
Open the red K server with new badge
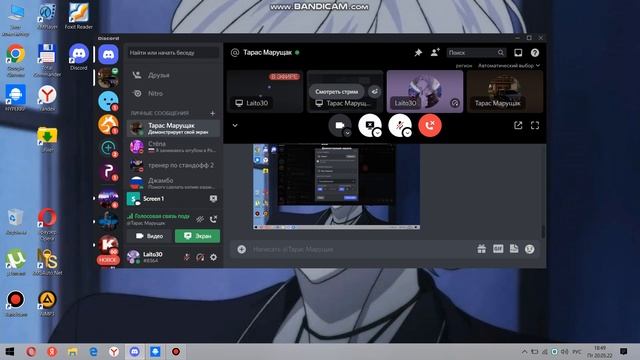coord(108,244)
